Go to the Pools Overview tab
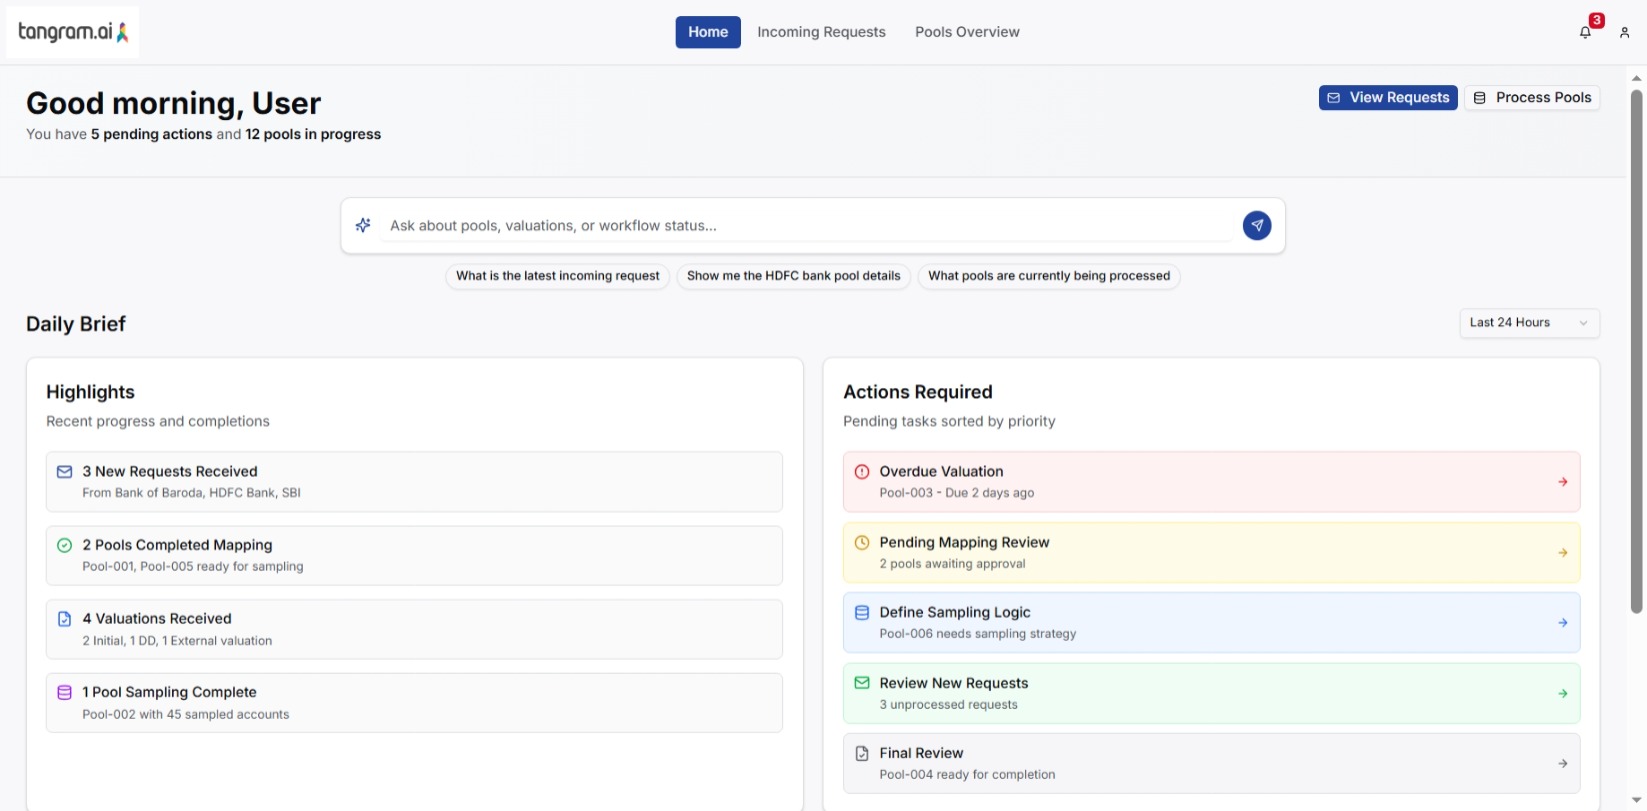Image resolution: width=1647 pixels, height=811 pixels. (x=967, y=32)
